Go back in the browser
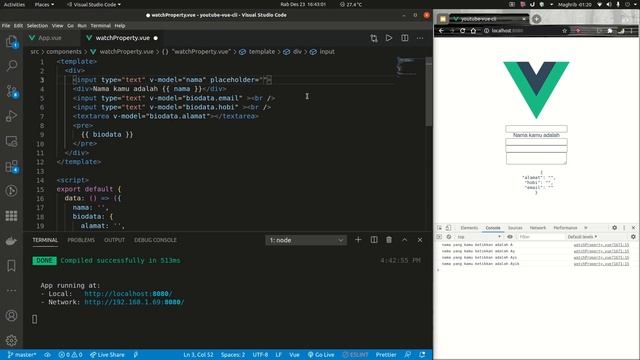This screenshot has height=360, width=640. (x=441, y=31)
